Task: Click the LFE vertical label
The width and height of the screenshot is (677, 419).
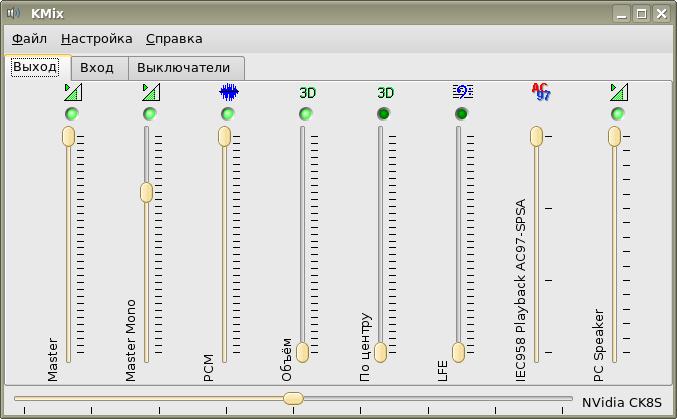Action: 443,371
